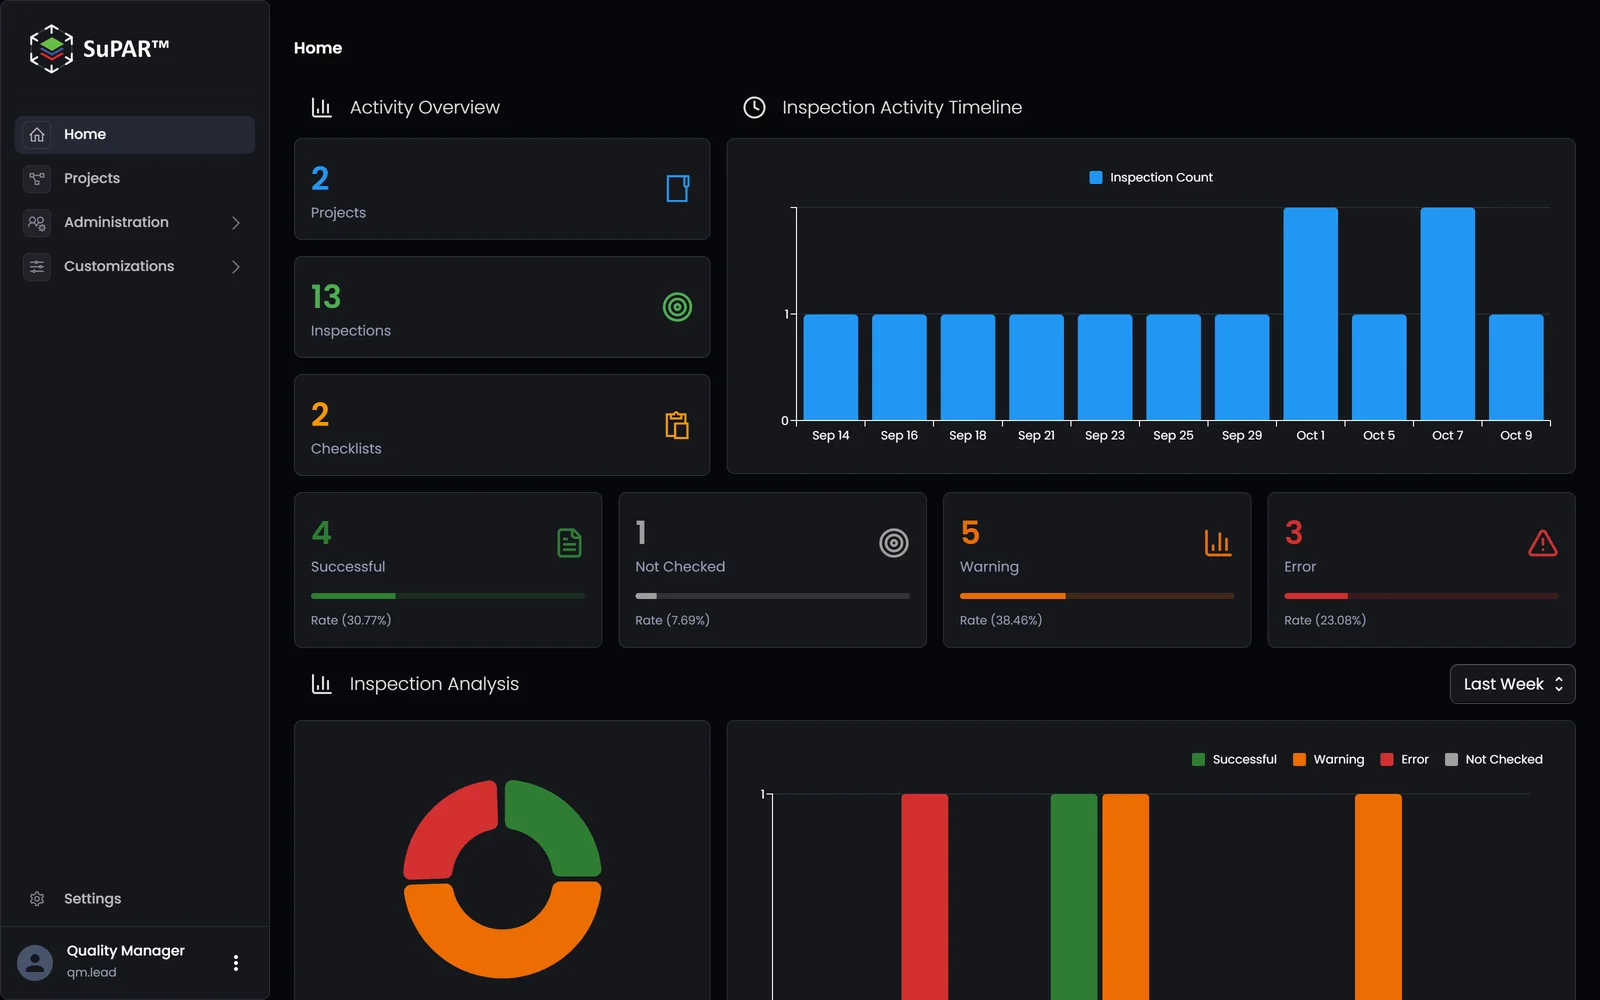Click the Rate (7.69%) text

tap(672, 620)
